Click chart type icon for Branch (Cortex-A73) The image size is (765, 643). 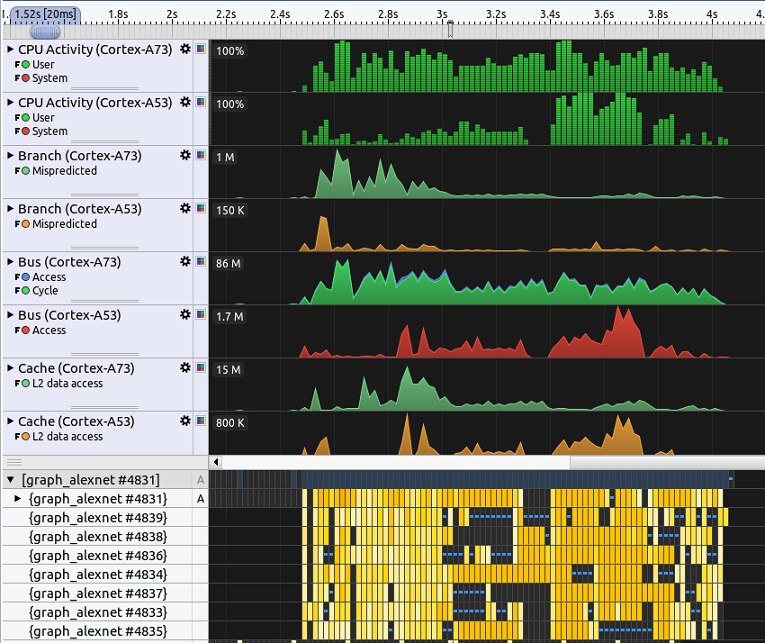click(201, 156)
